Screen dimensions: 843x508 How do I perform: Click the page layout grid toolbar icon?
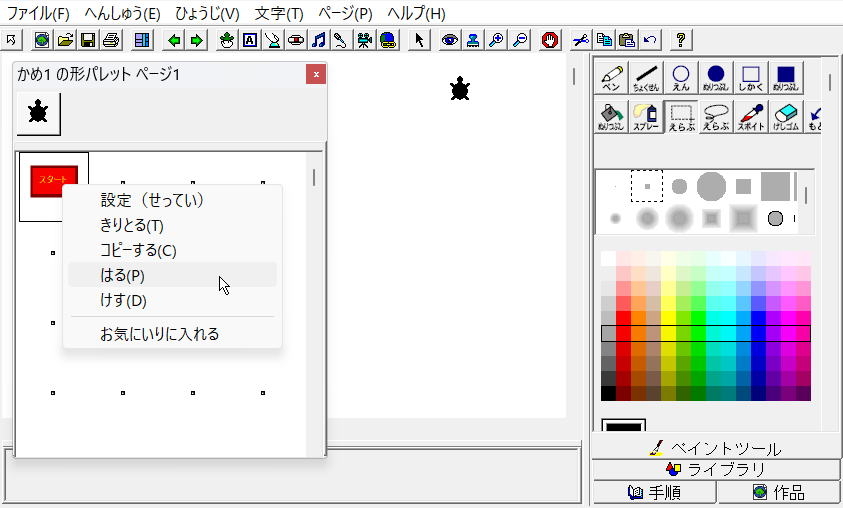point(142,40)
